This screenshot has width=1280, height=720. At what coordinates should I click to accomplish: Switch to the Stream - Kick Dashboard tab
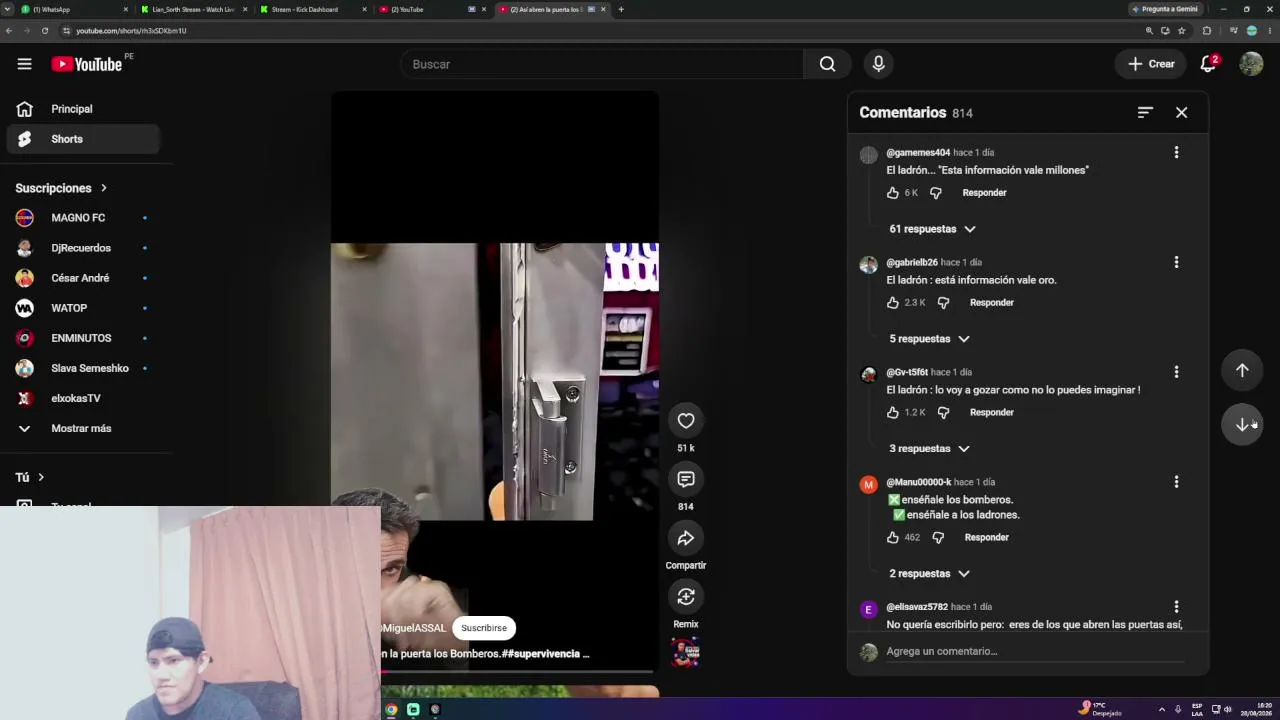click(x=312, y=9)
